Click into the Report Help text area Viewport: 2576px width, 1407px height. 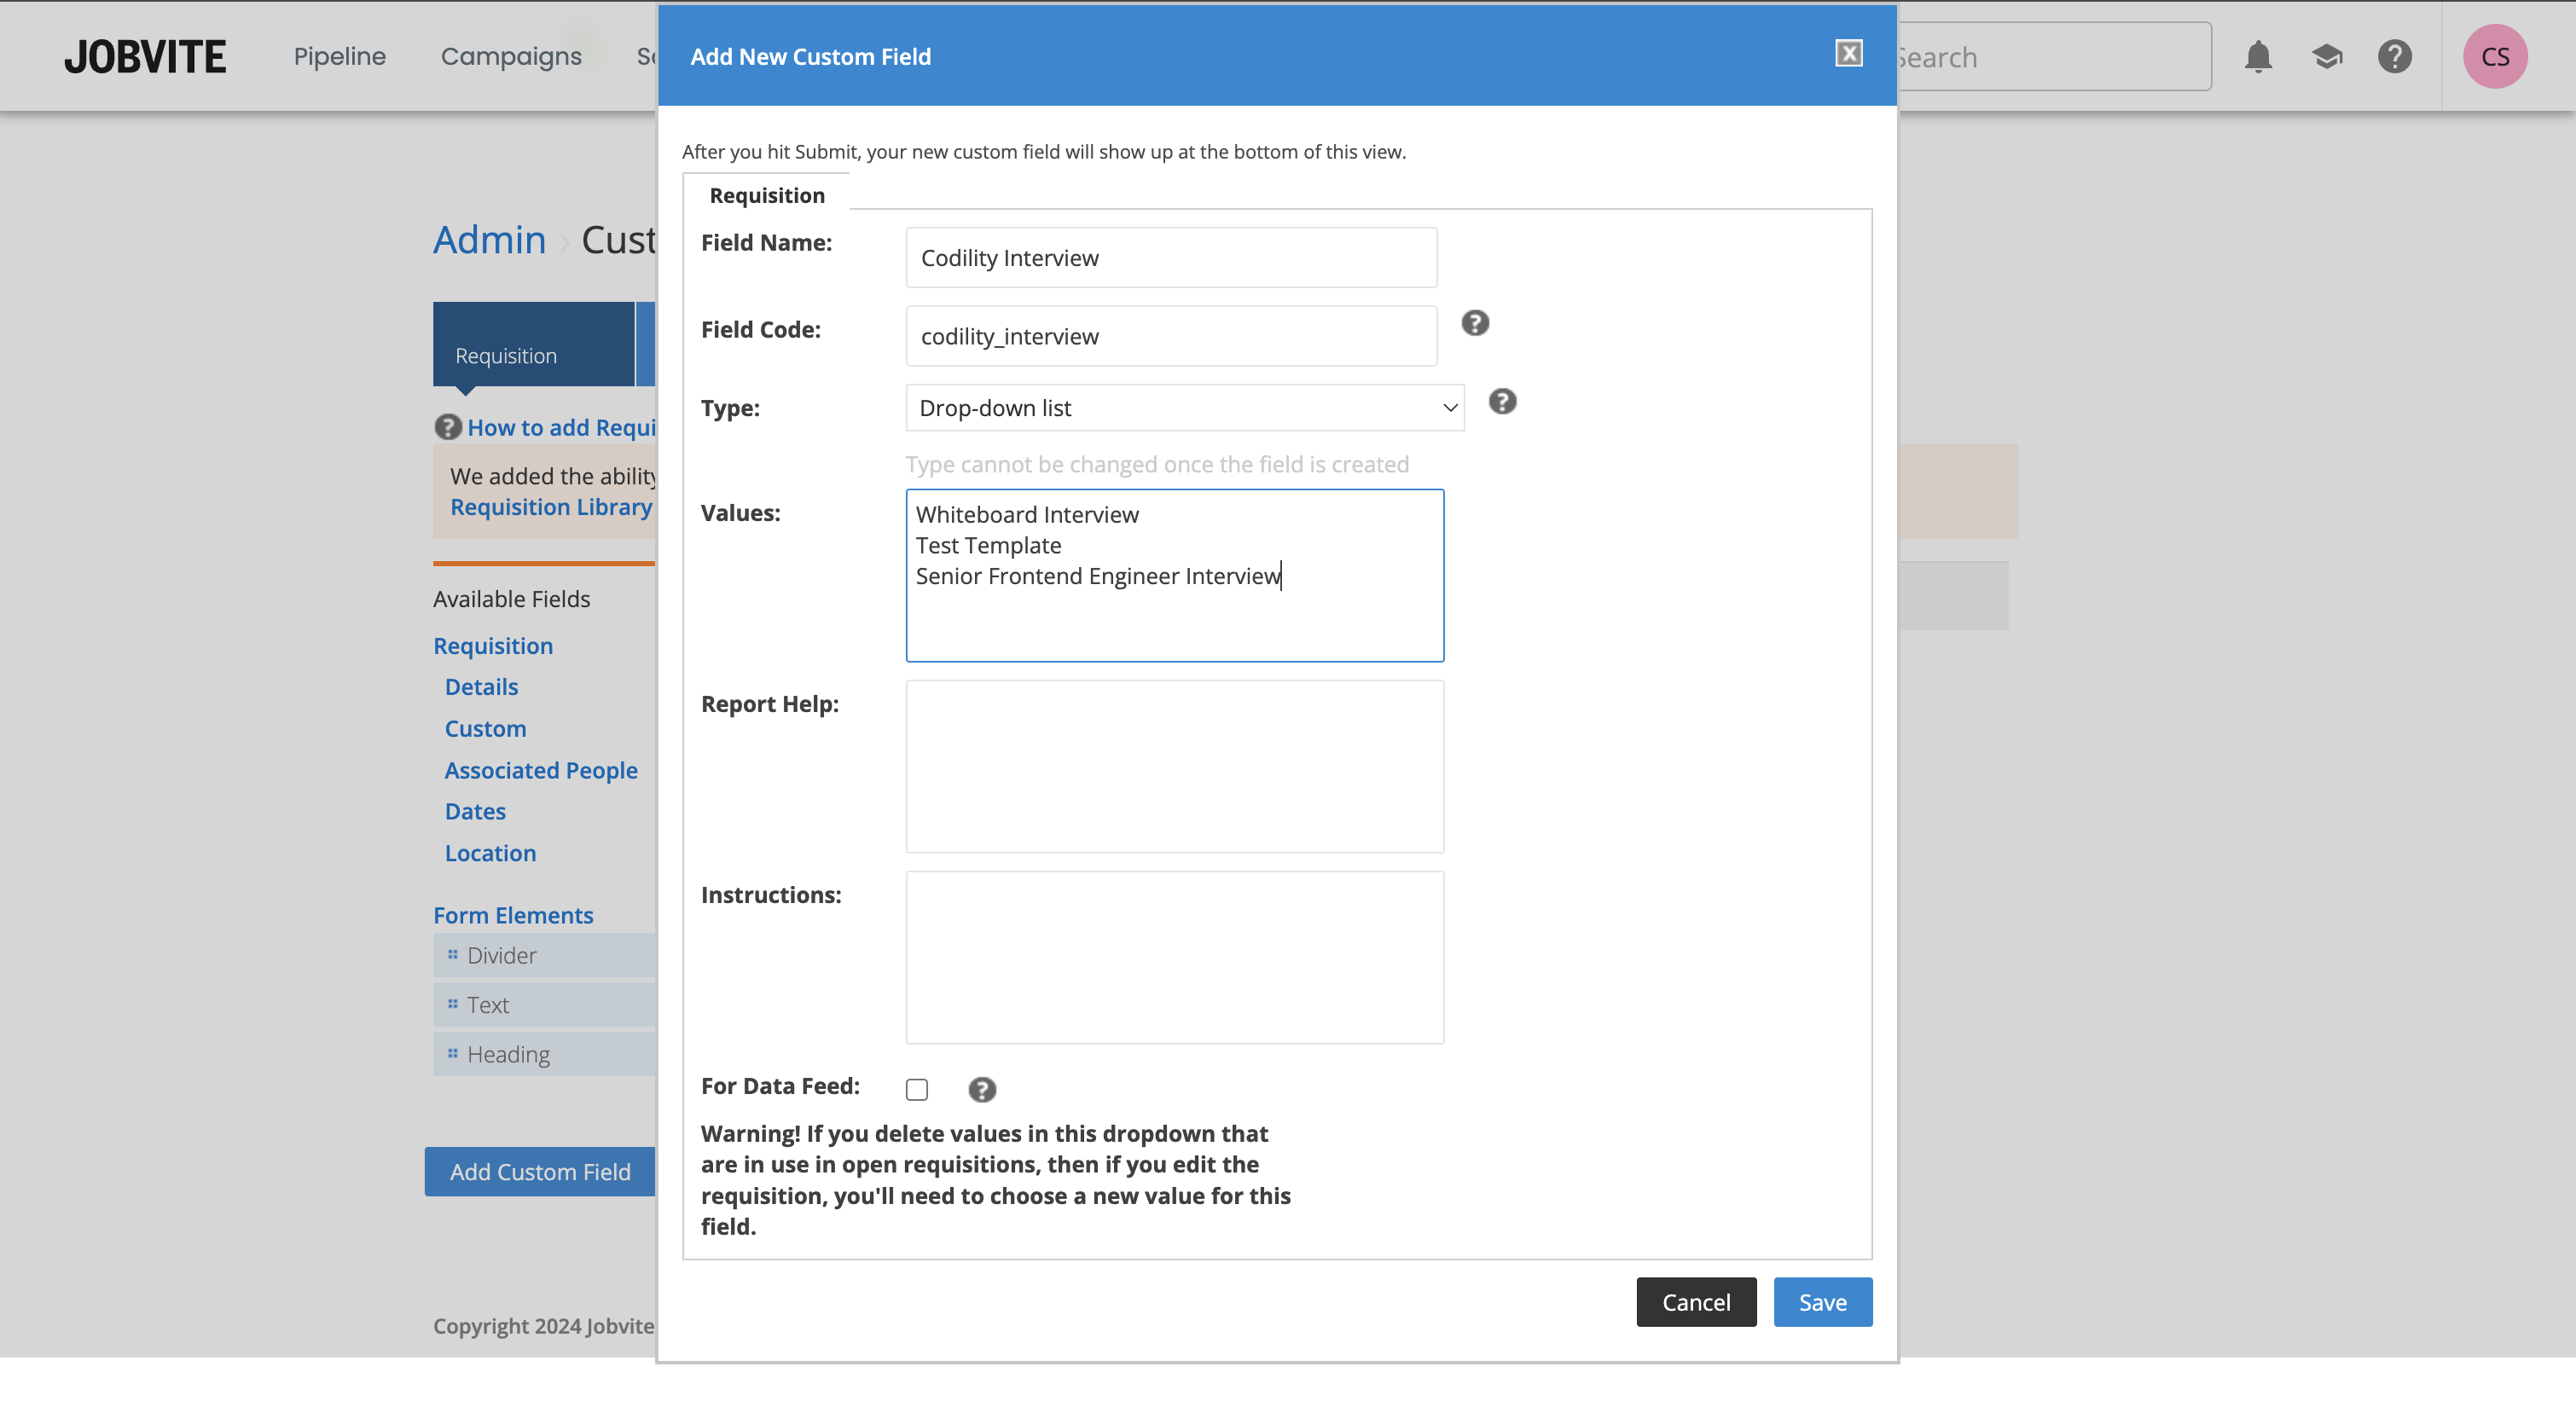pos(1174,766)
